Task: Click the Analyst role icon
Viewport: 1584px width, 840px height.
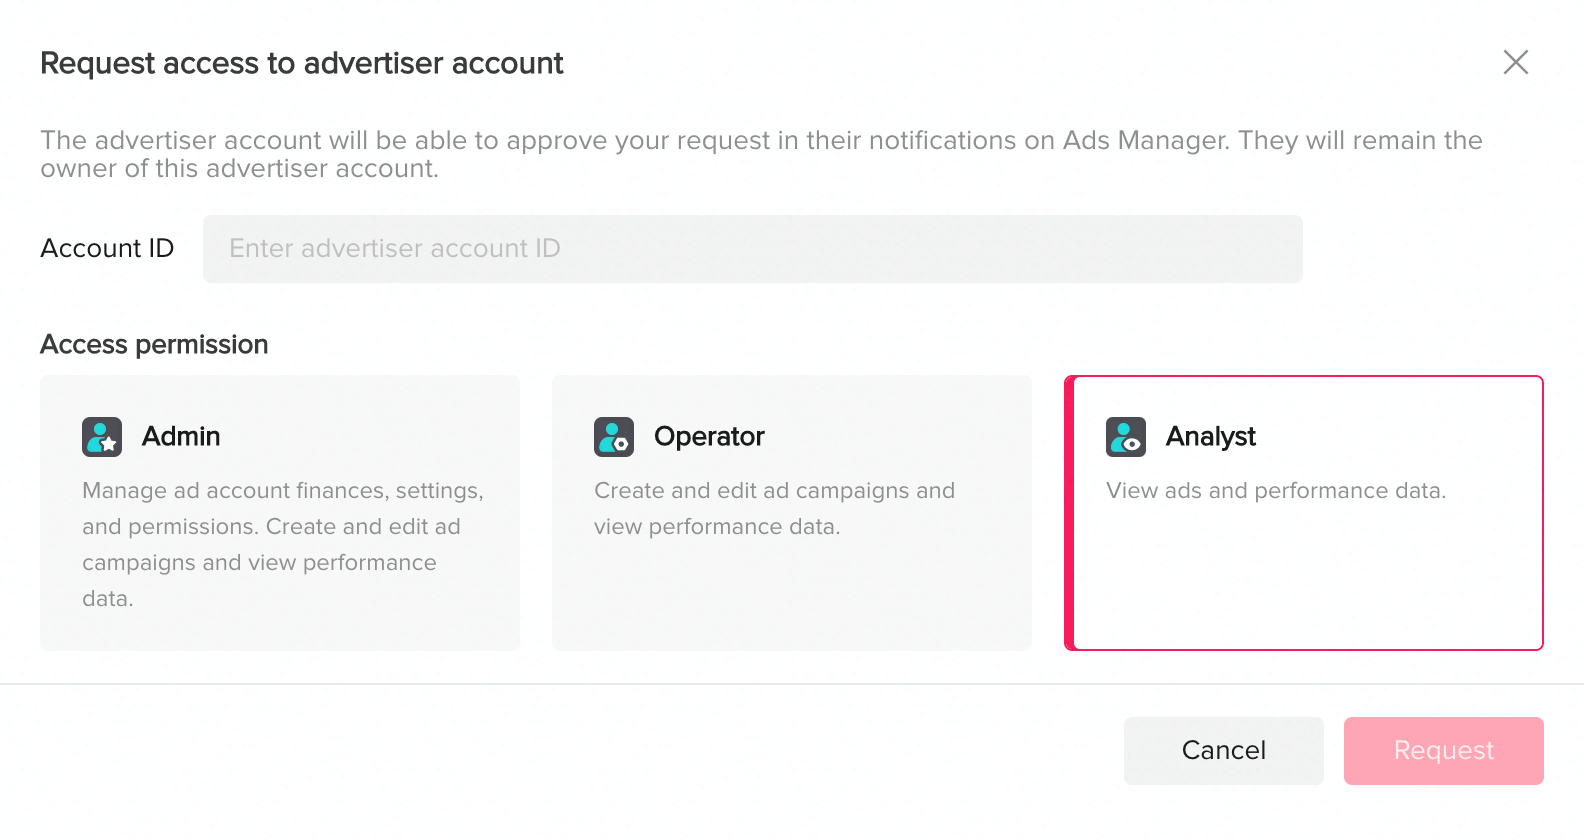Action: tap(1126, 437)
